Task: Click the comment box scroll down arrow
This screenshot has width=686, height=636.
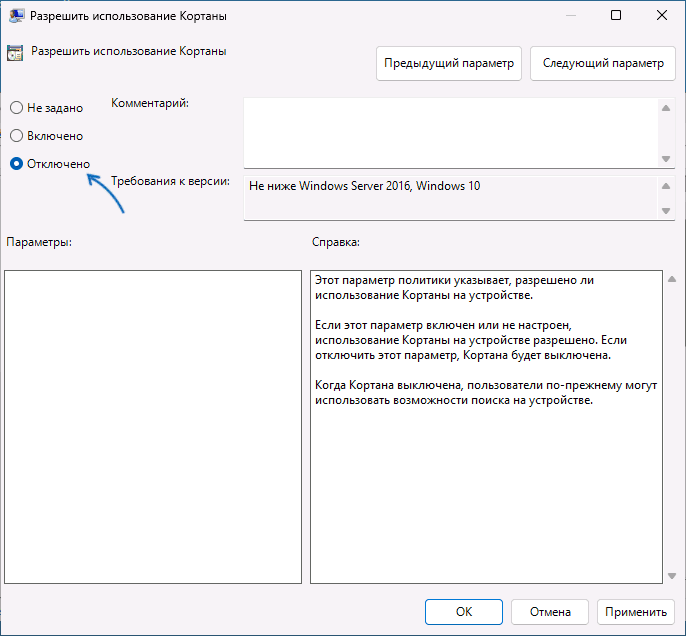Action: (x=666, y=159)
